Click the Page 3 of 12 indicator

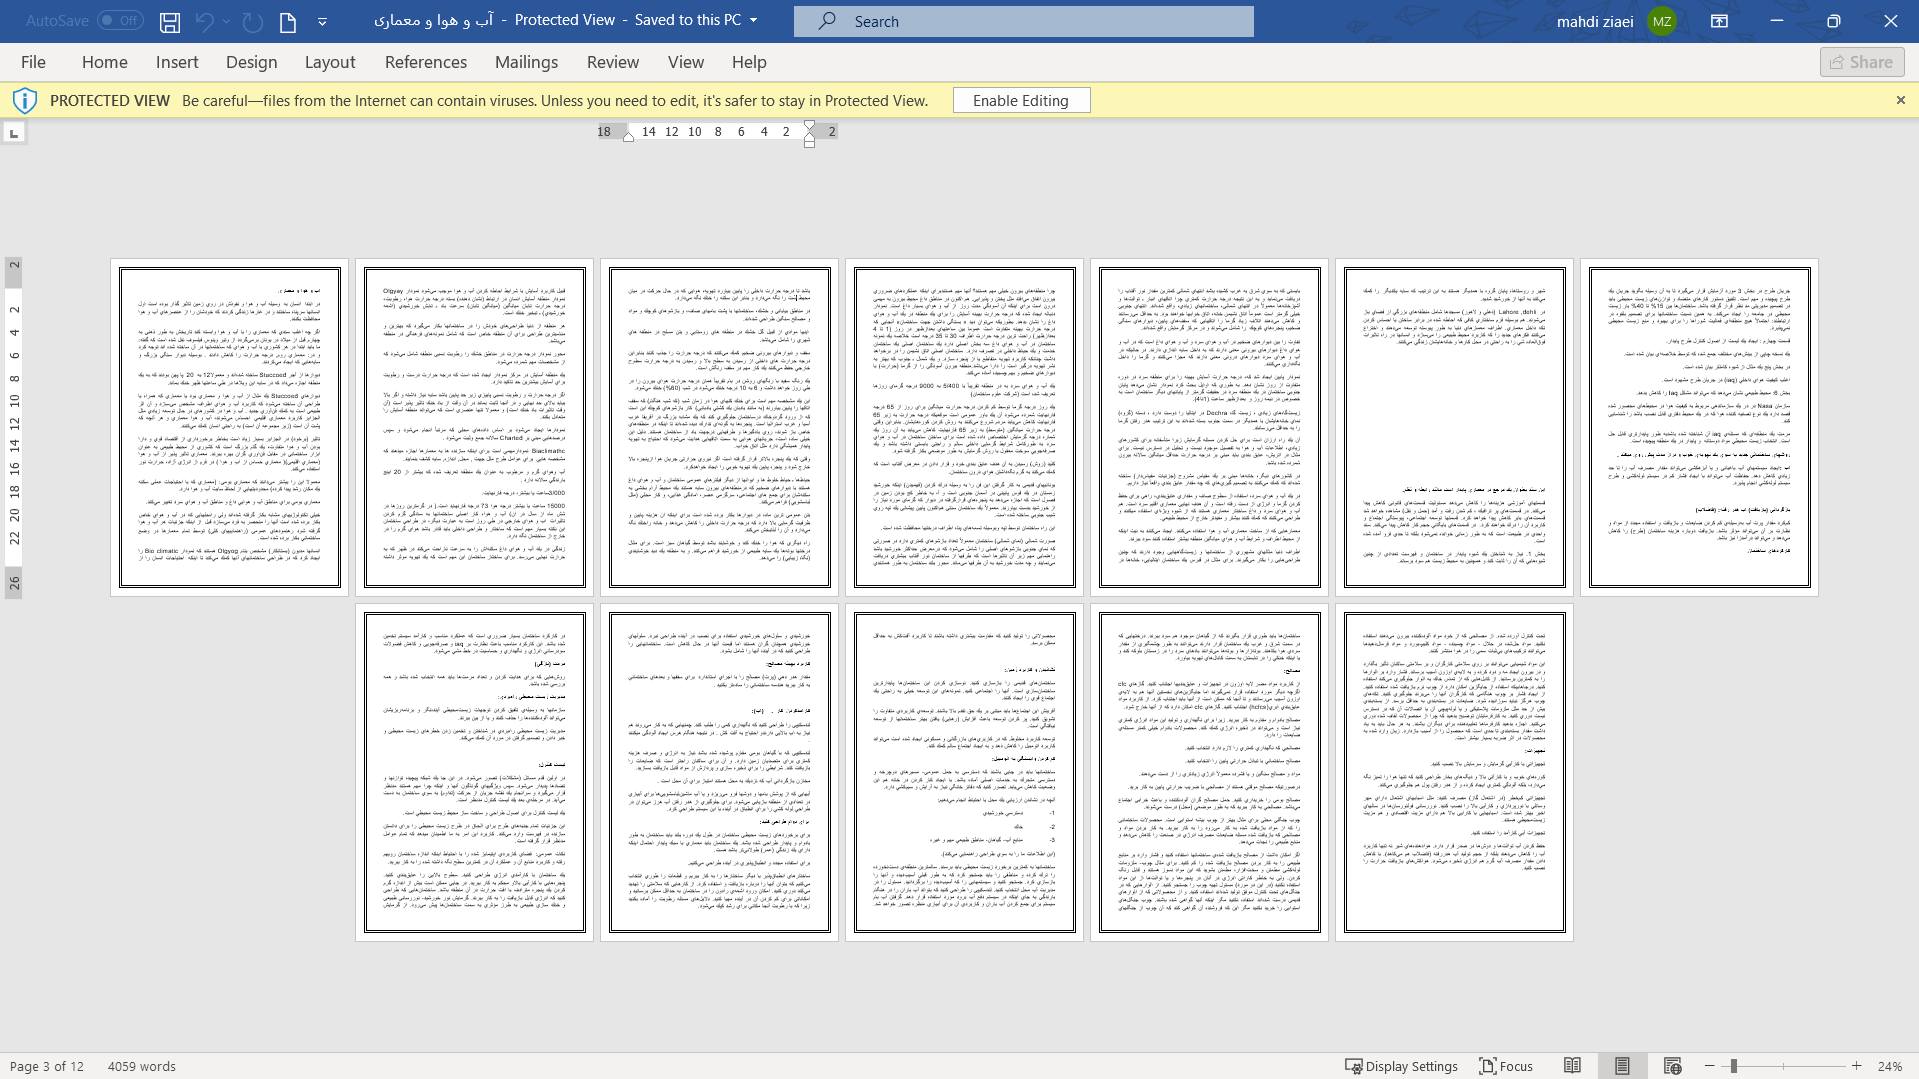[x=47, y=1066]
